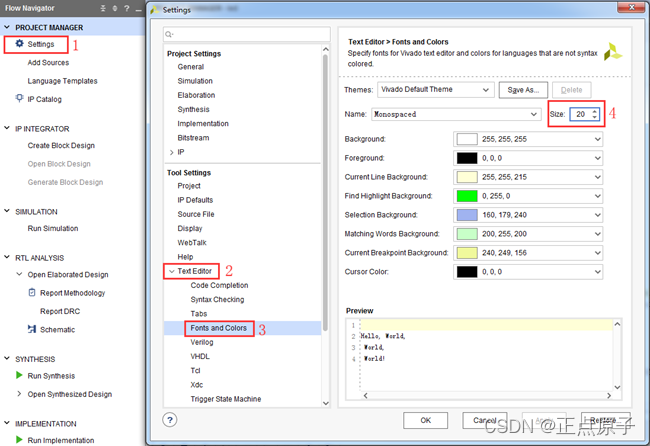Open Language Templates in Flow Navigator
650x446 pixels.
point(62,80)
